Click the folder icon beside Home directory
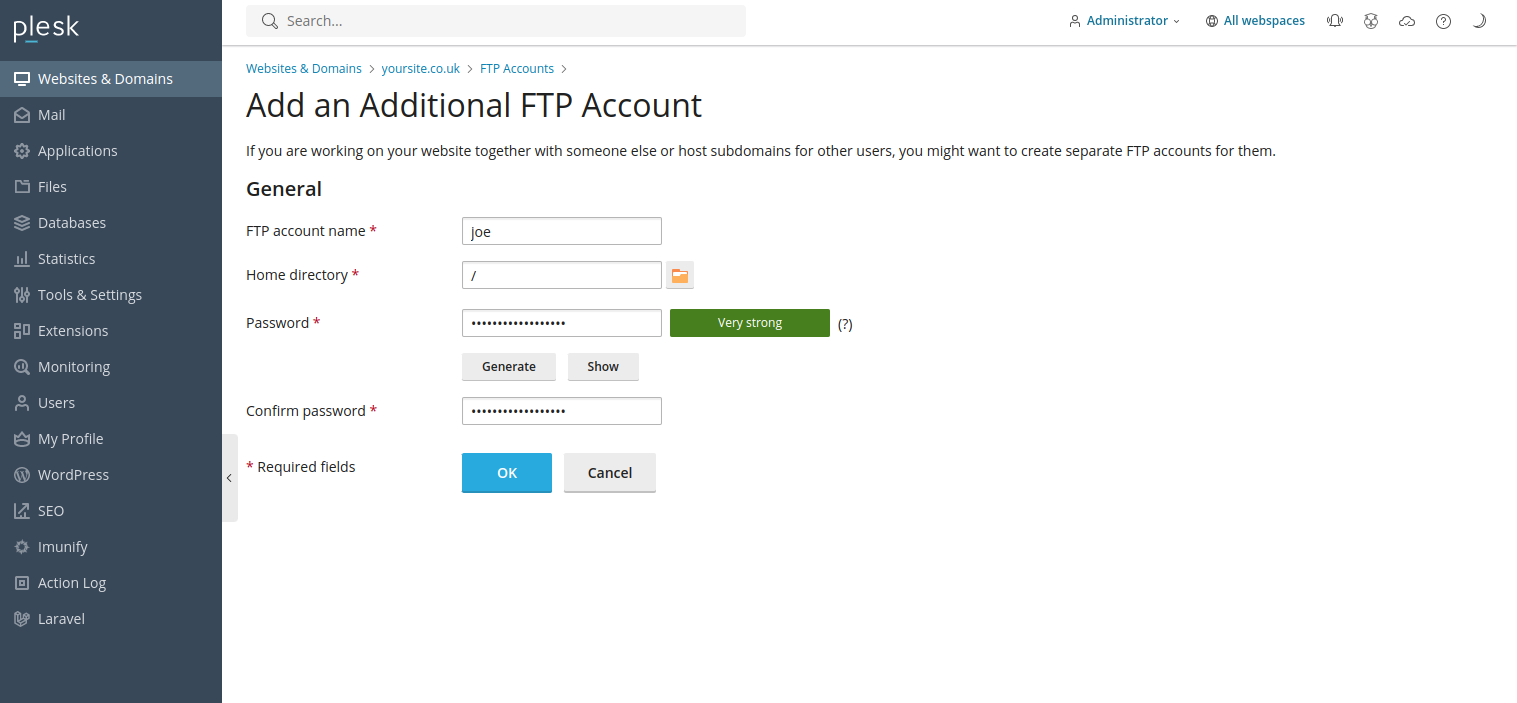The width and height of the screenshot is (1517, 703). 679,274
